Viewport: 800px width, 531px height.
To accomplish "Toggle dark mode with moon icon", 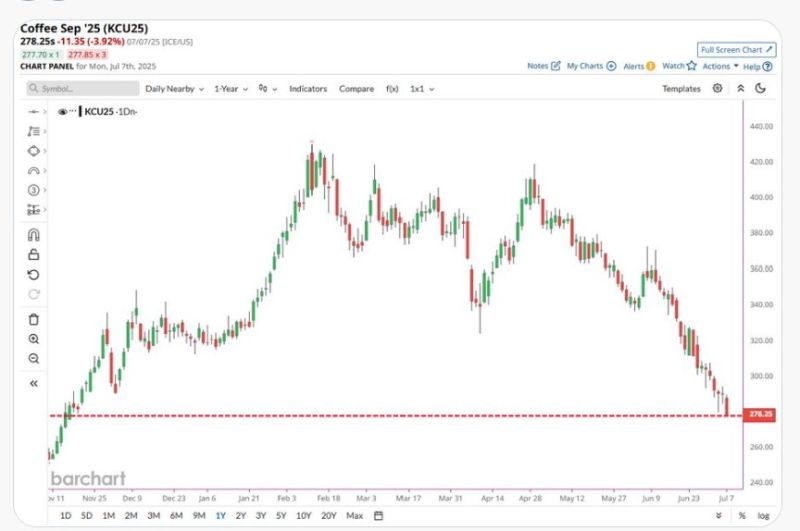I will (761, 89).
